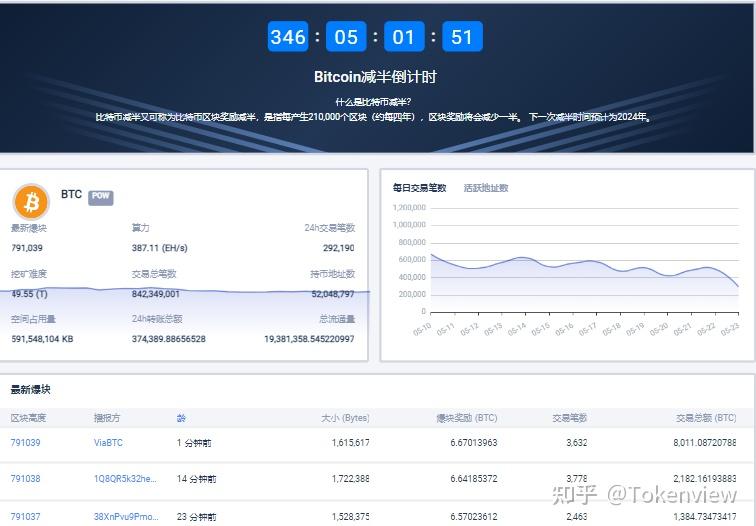Click the POW badge next to BTC
The image size is (756, 526).
pos(100,197)
